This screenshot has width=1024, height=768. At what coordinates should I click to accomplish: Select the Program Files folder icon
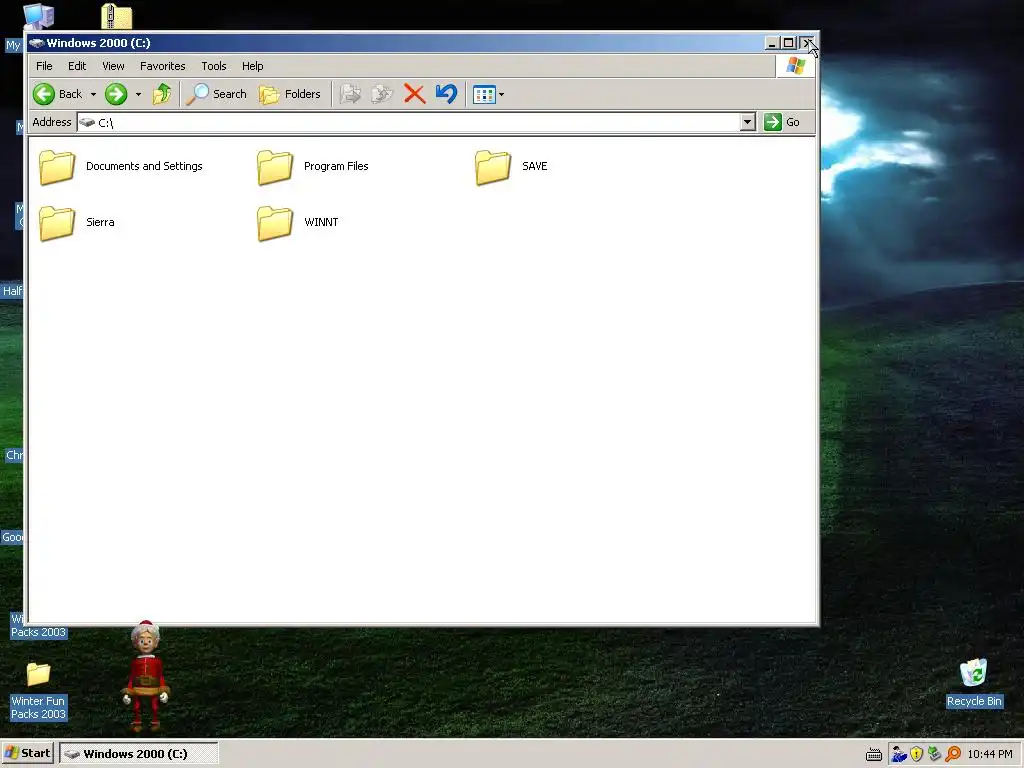click(275, 167)
